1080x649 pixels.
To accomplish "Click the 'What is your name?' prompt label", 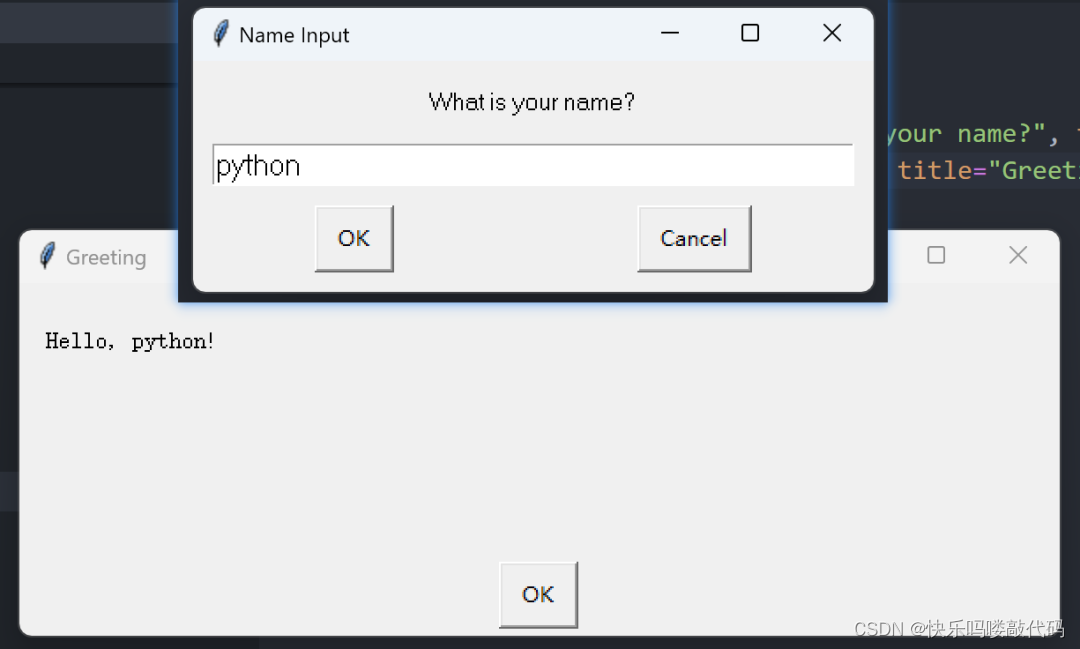I will pyautogui.click(x=531, y=101).
